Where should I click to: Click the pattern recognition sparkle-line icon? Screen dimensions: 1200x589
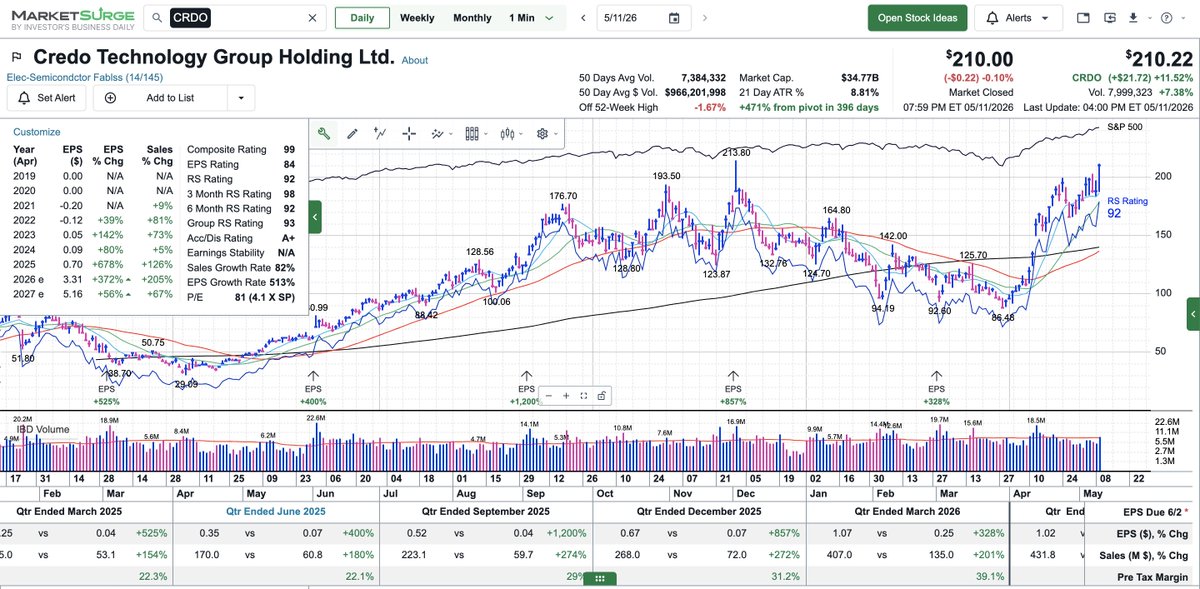pyautogui.click(x=437, y=133)
